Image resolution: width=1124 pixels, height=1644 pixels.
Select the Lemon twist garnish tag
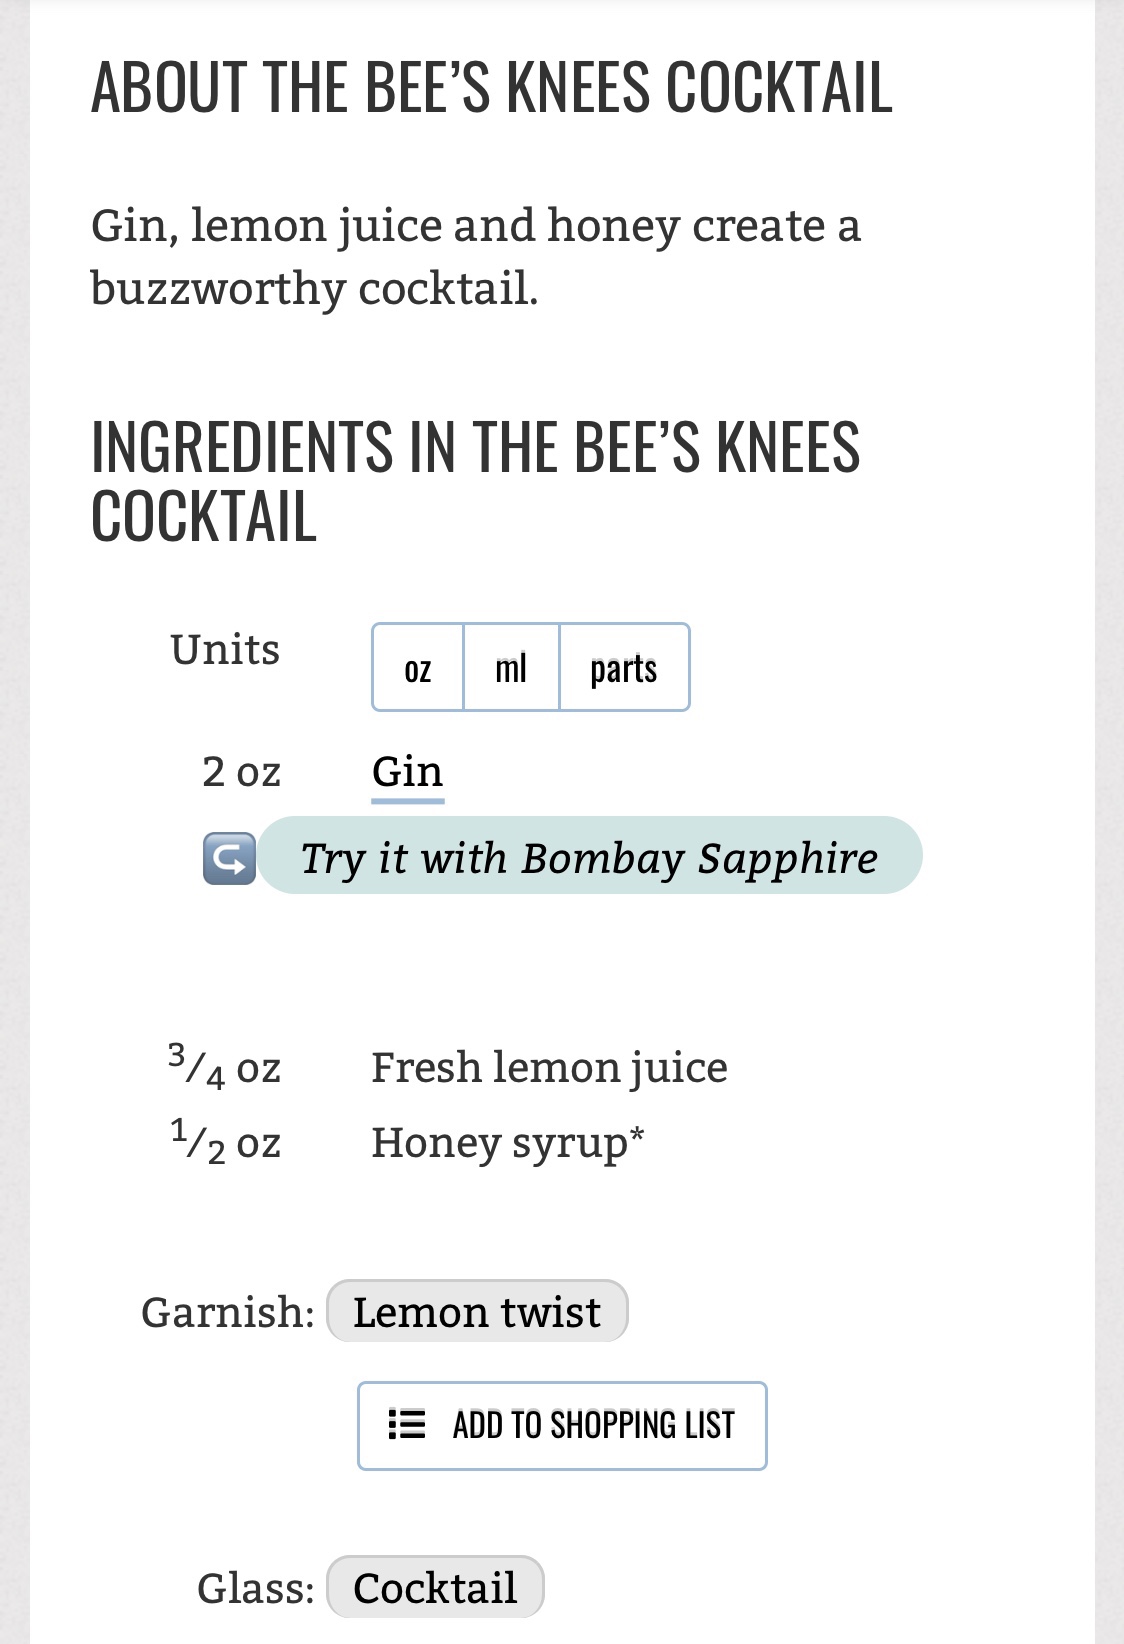pyautogui.click(x=477, y=1312)
